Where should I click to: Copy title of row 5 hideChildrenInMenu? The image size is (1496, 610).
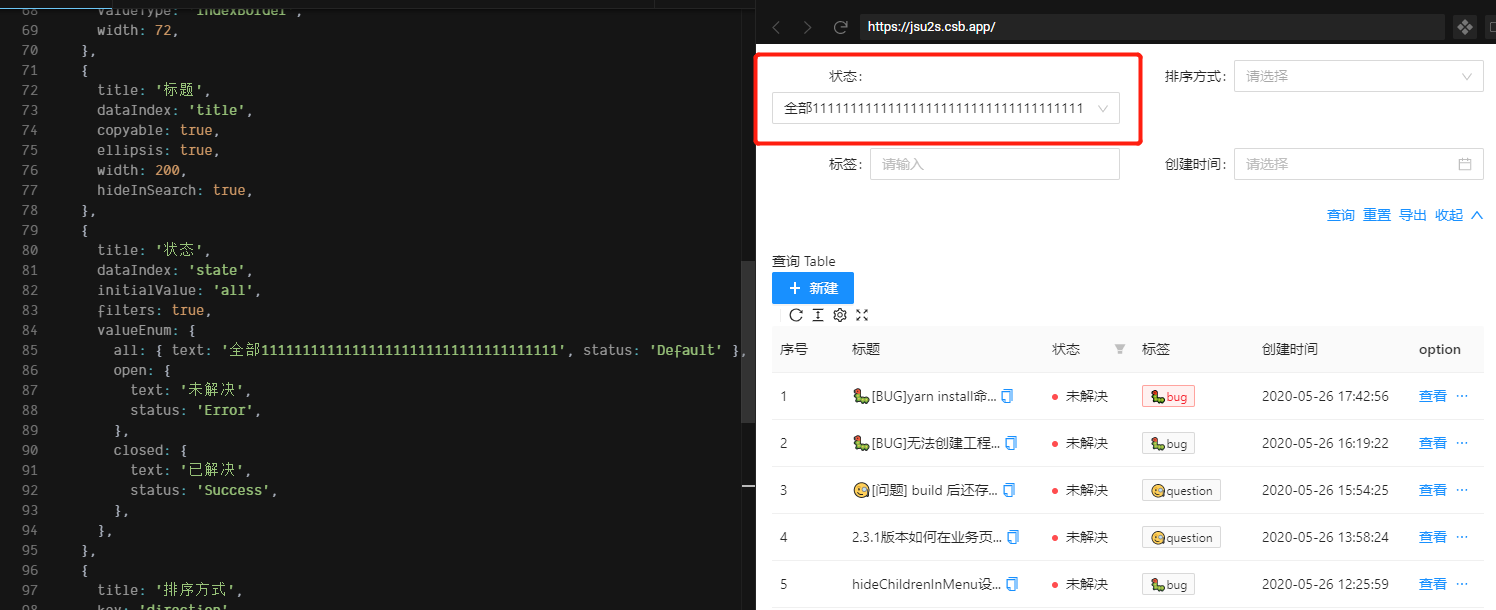click(1012, 584)
